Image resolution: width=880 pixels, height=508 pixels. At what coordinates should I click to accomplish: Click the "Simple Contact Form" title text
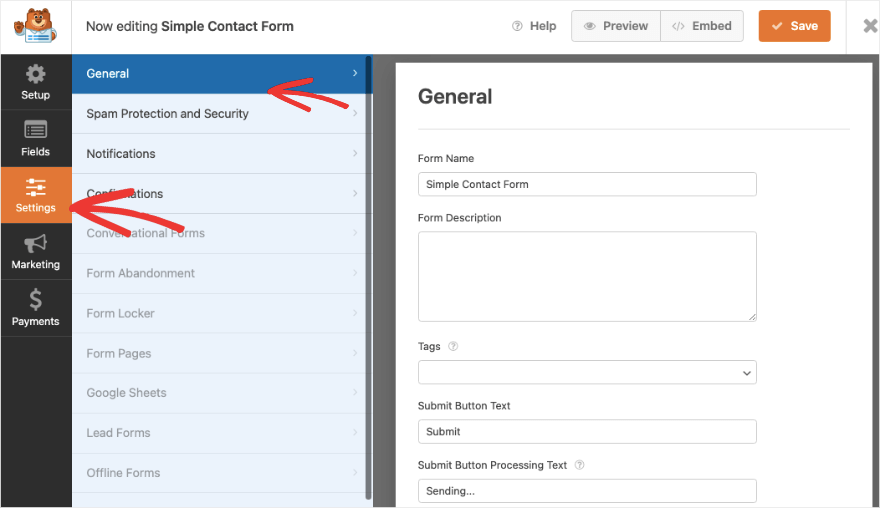227,26
